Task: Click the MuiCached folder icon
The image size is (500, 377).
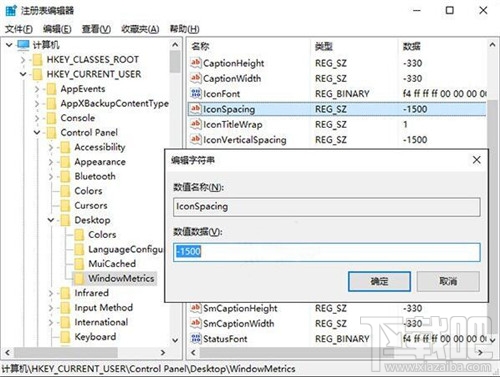Action: pyautogui.click(x=79, y=264)
